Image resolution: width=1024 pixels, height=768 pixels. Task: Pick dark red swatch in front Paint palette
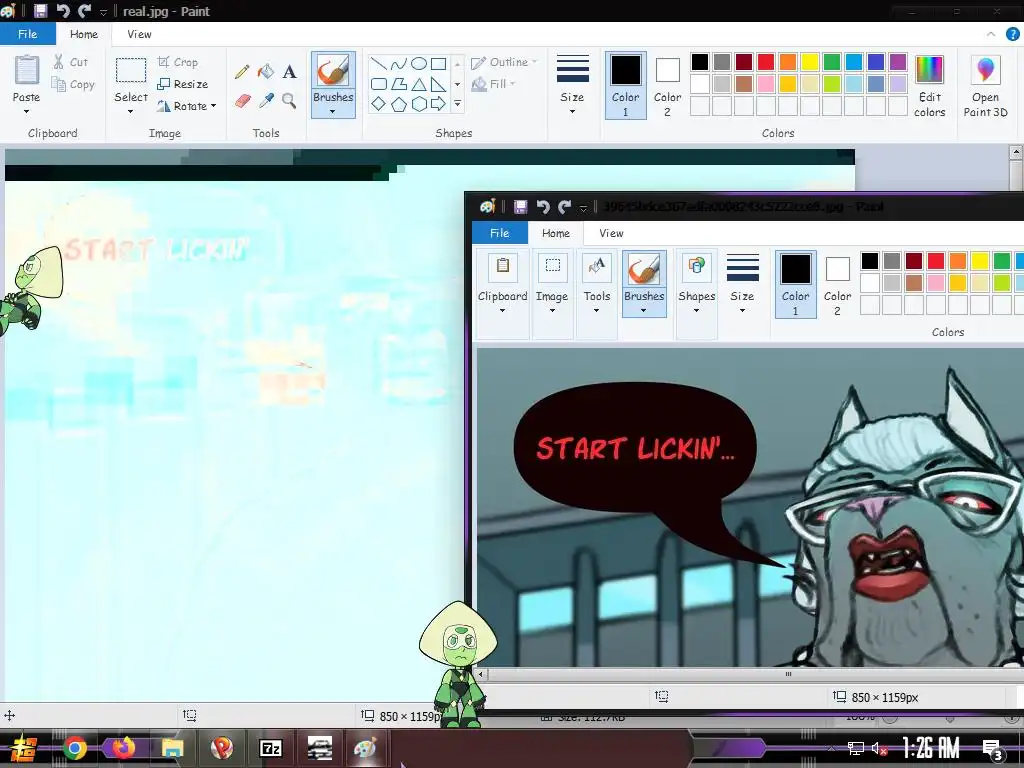click(x=914, y=261)
